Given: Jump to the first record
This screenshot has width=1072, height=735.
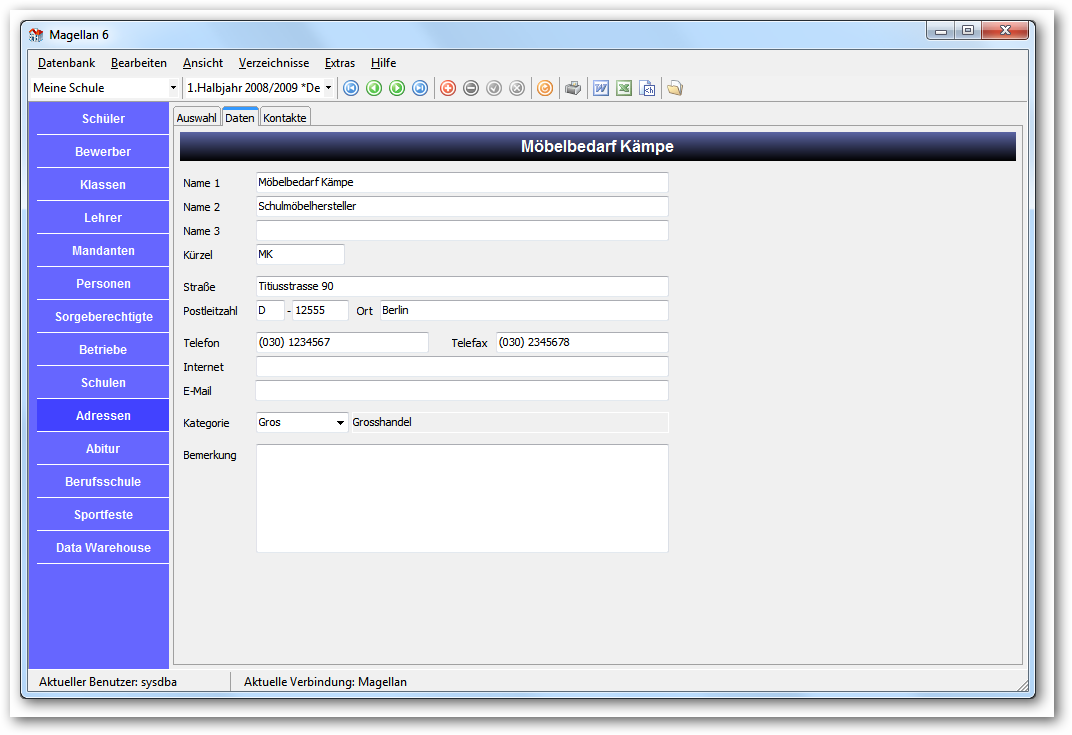Looking at the screenshot, I should point(351,88).
